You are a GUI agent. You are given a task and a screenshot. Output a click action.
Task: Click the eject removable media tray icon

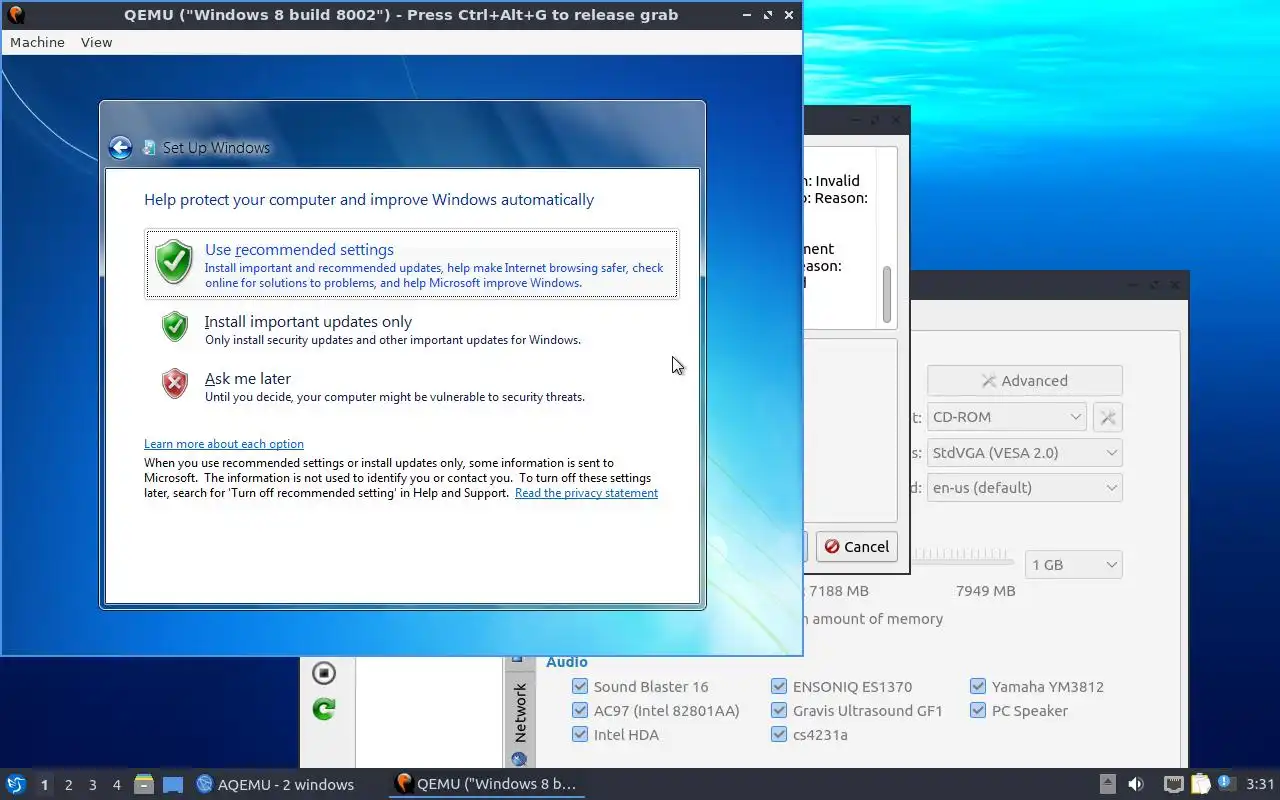(x=1108, y=784)
